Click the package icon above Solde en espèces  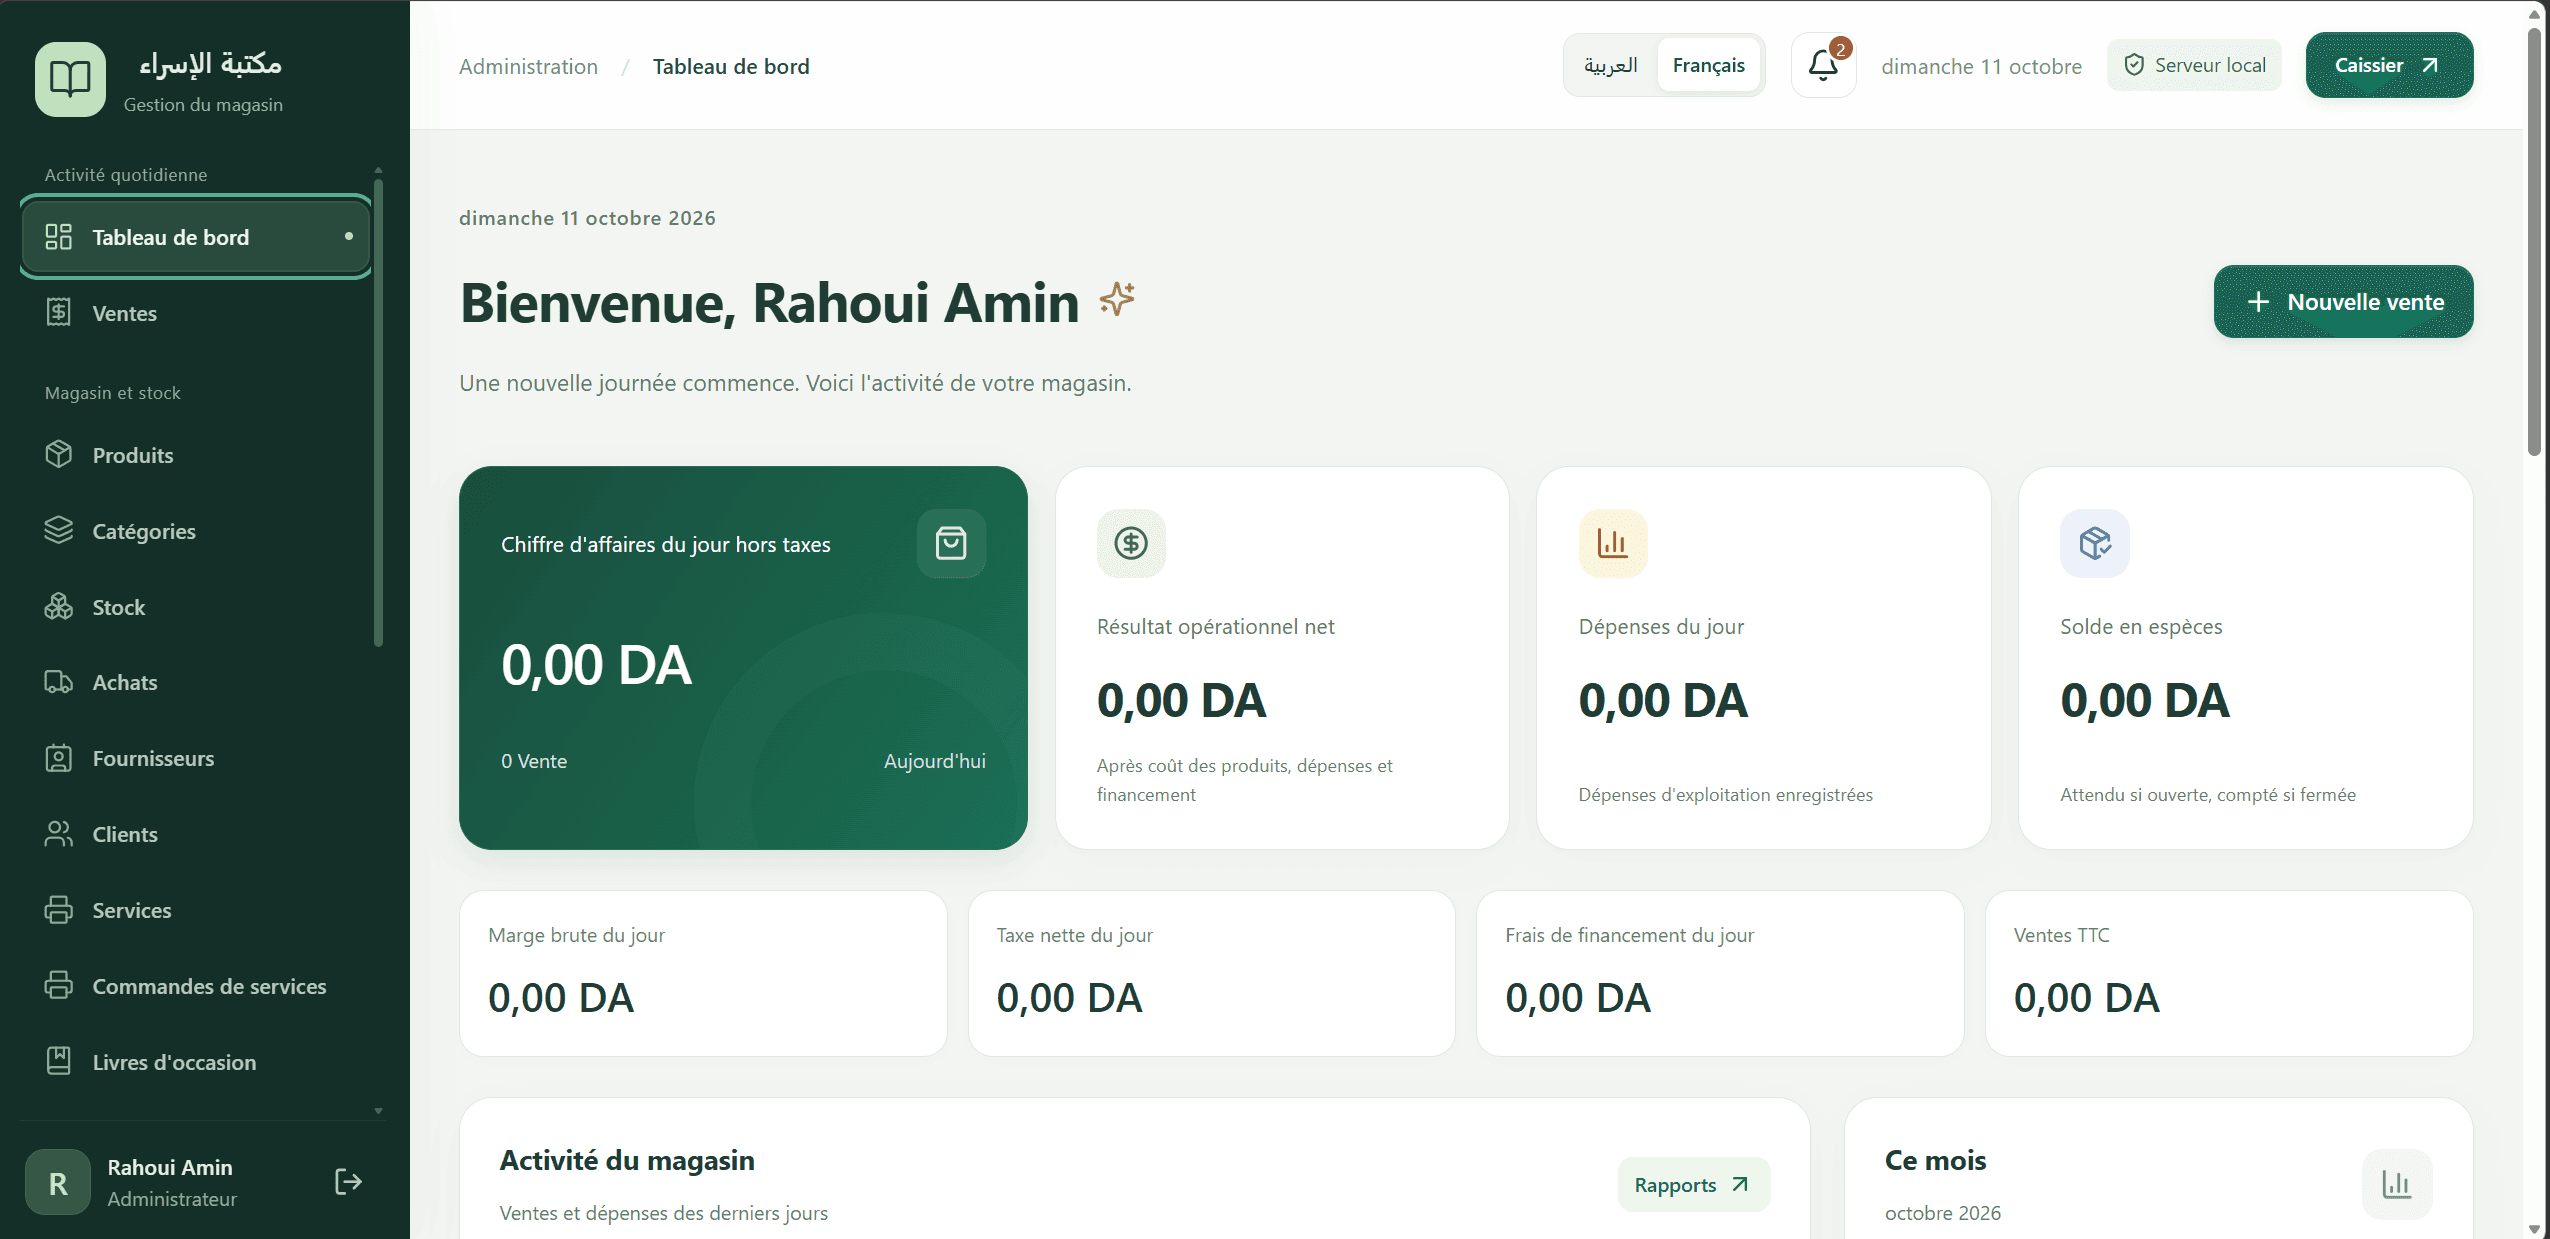2095,543
